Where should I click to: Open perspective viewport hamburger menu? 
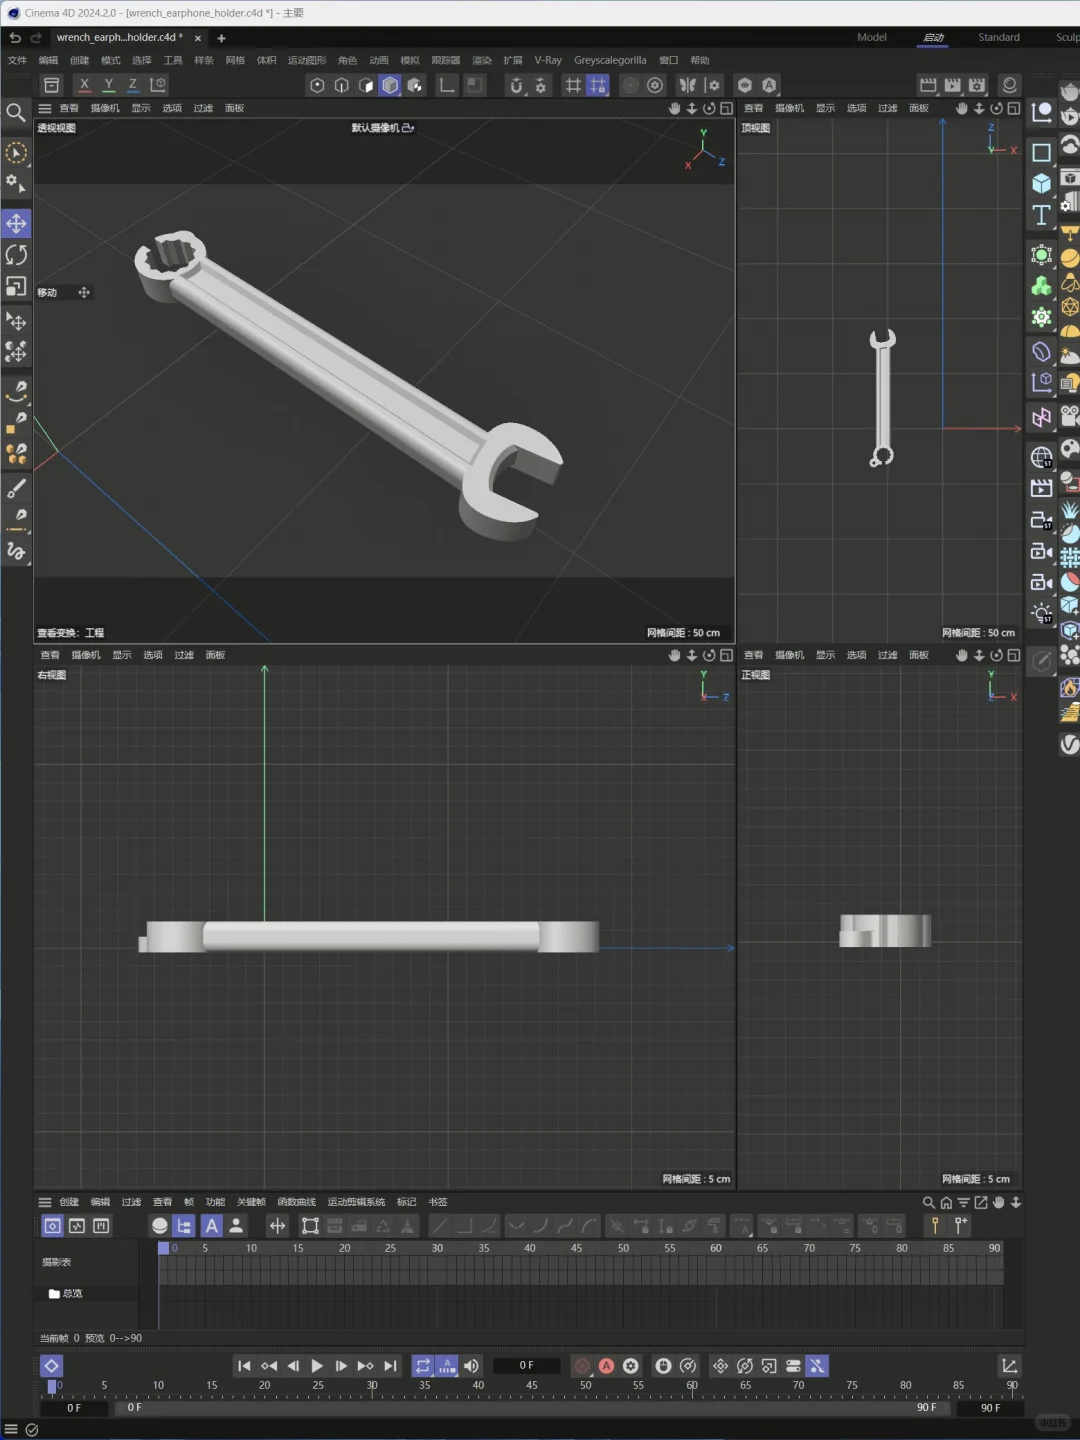[x=45, y=108]
